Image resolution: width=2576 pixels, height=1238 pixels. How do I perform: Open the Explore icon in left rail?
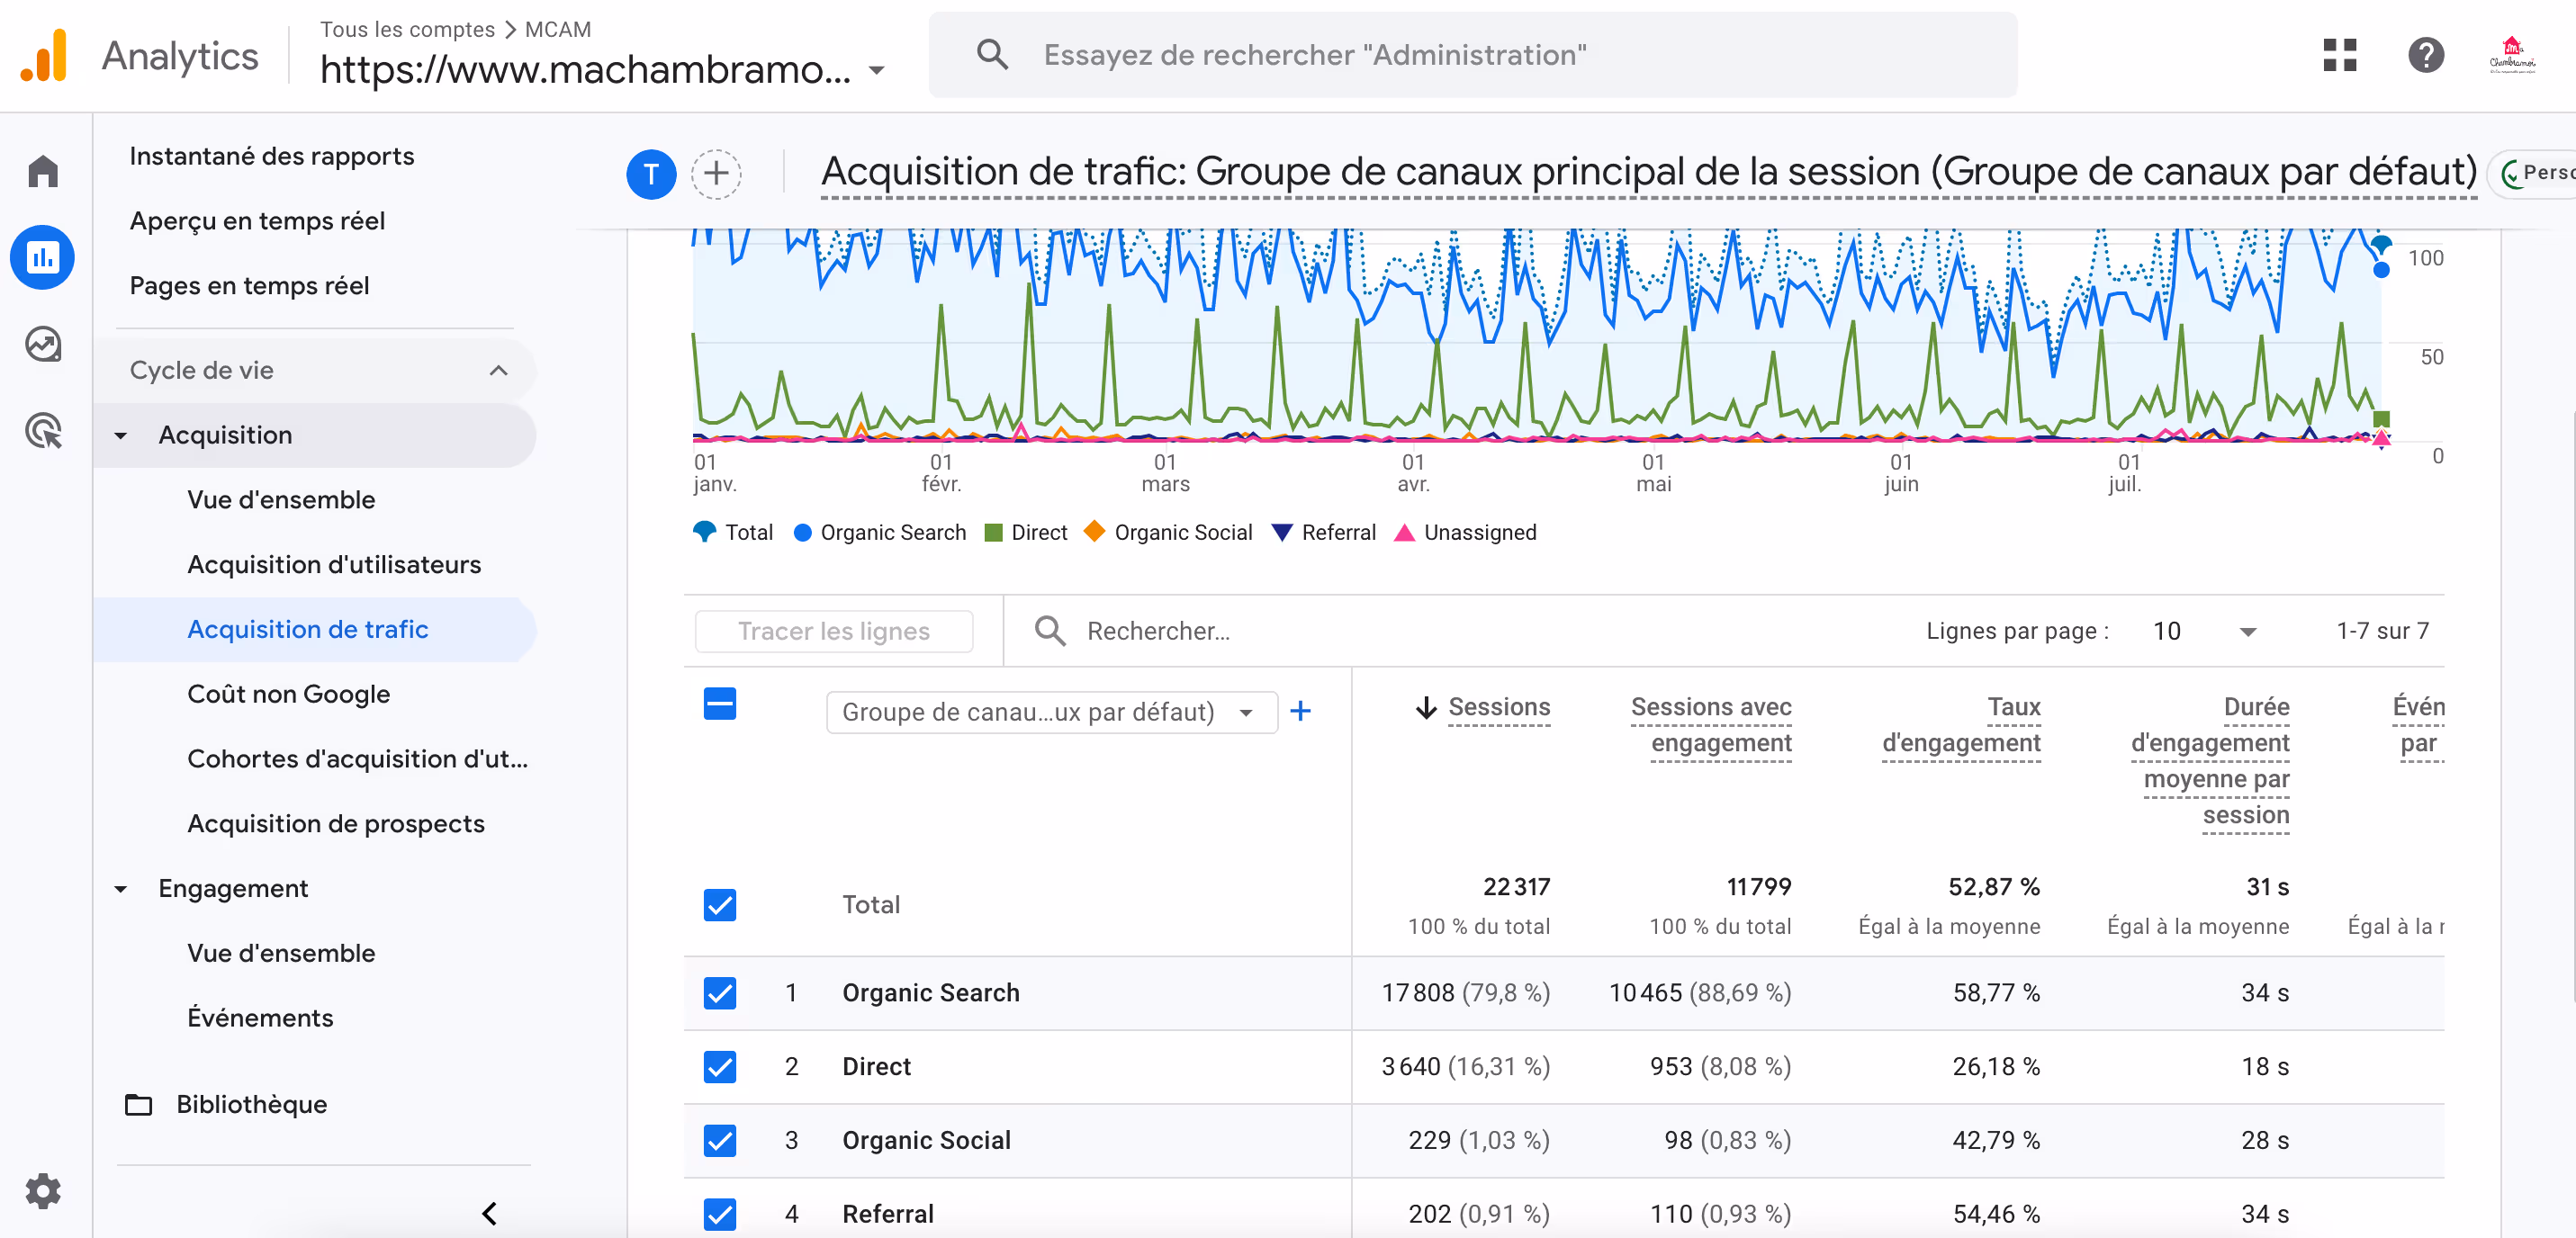tap(43, 344)
